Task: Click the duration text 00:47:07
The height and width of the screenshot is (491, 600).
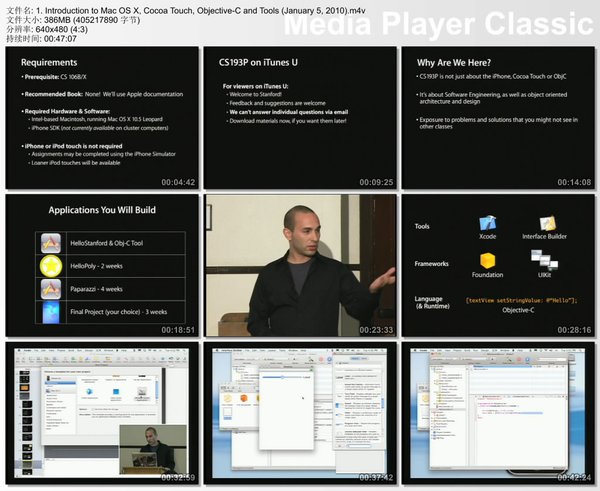Action: point(60,39)
